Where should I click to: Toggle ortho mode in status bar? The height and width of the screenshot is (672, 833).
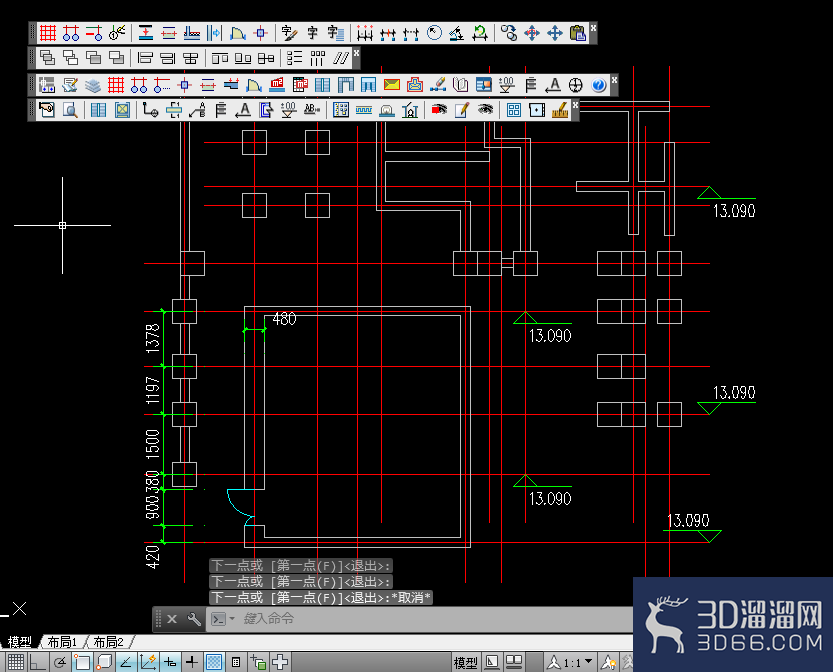[x=37, y=662]
